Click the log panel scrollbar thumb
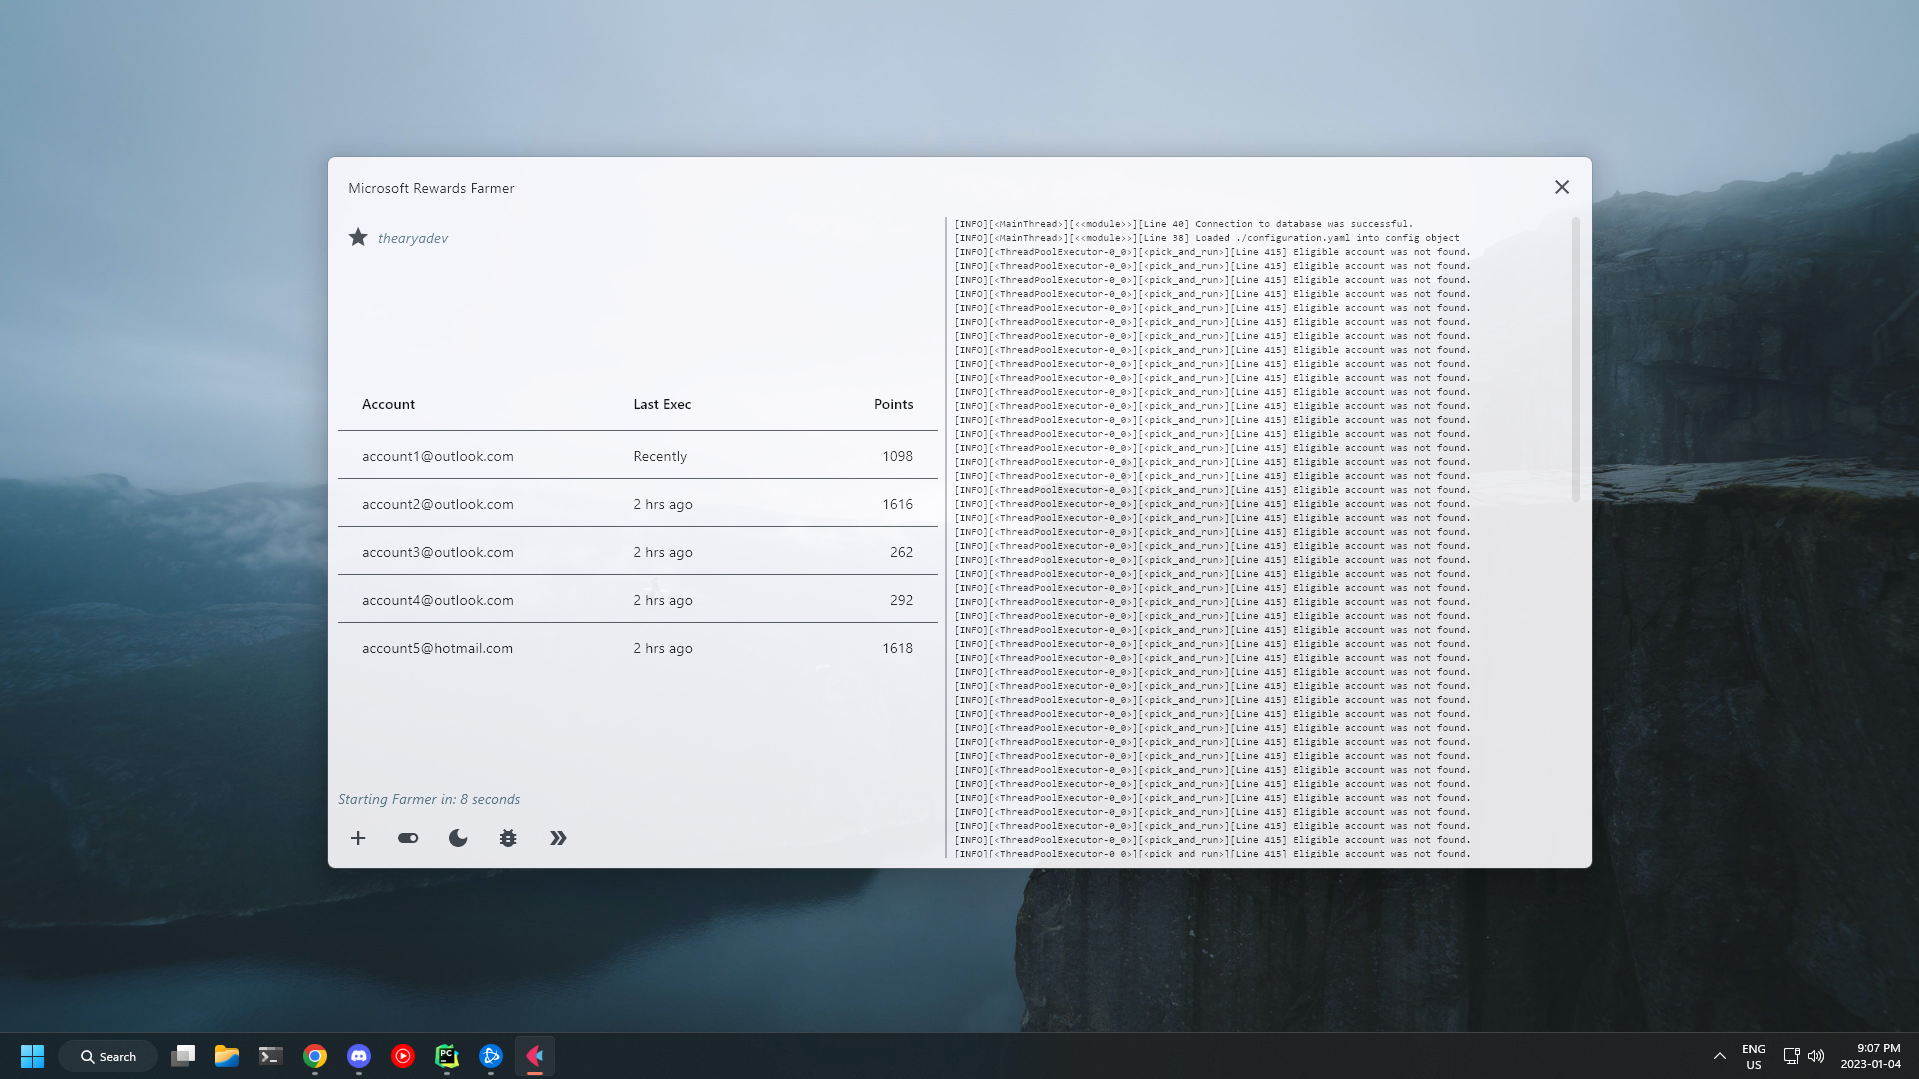The height and width of the screenshot is (1079, 1919). coord(1575,360)
